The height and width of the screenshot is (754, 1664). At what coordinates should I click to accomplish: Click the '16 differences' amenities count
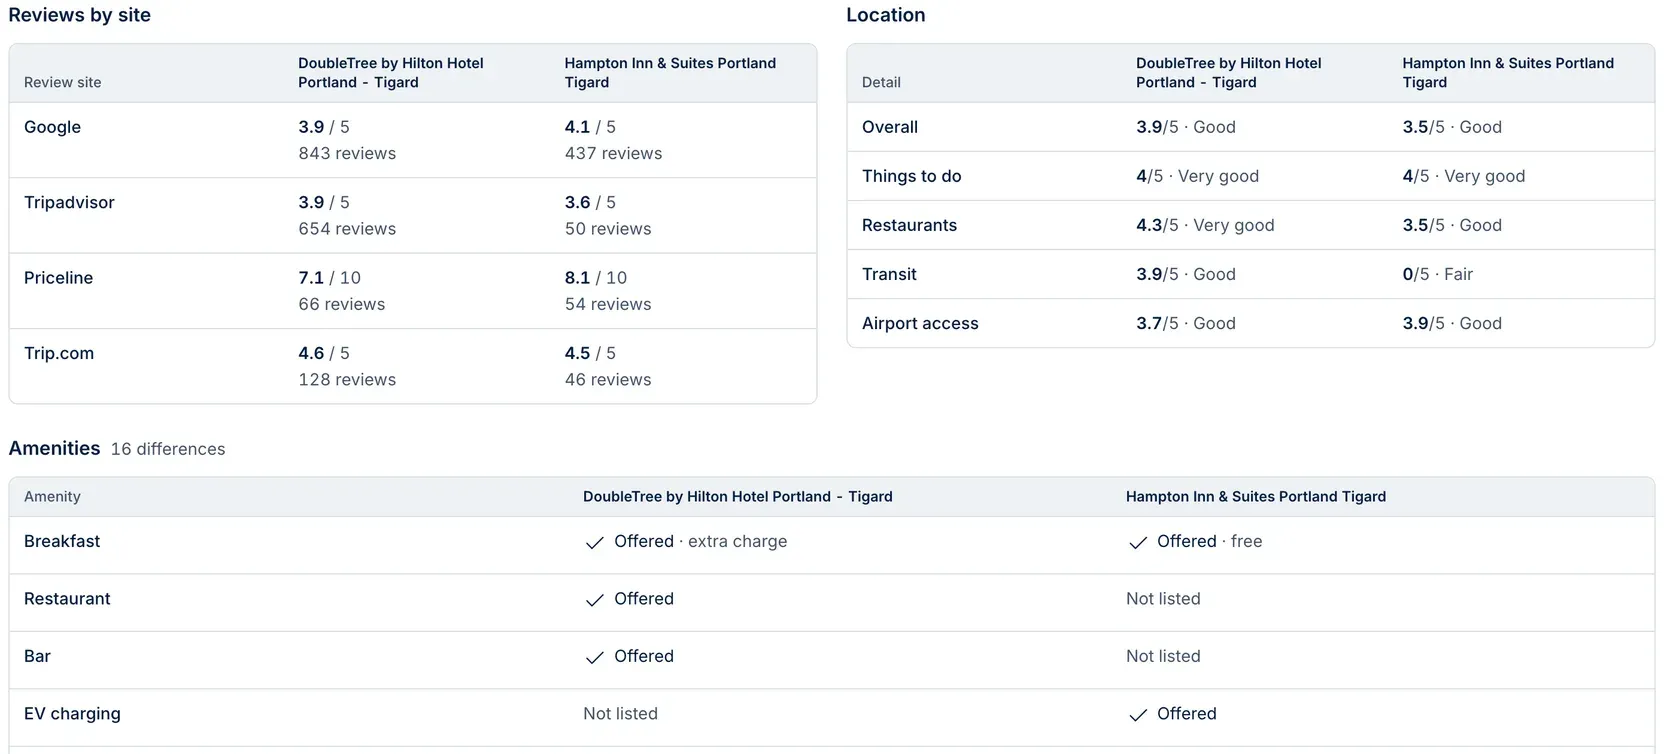click(168, 449)
